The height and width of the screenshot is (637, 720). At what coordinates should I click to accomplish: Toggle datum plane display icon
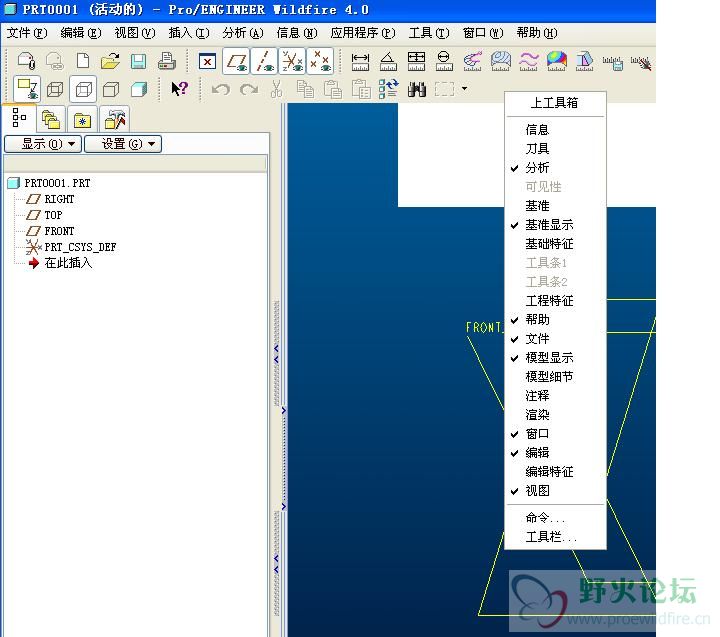point(236,61)
